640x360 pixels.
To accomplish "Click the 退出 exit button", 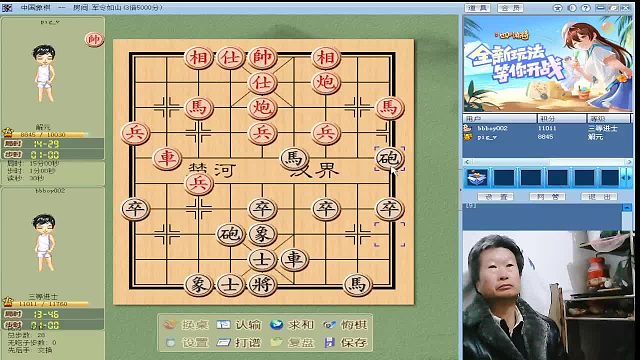I will tap(599, 197).
